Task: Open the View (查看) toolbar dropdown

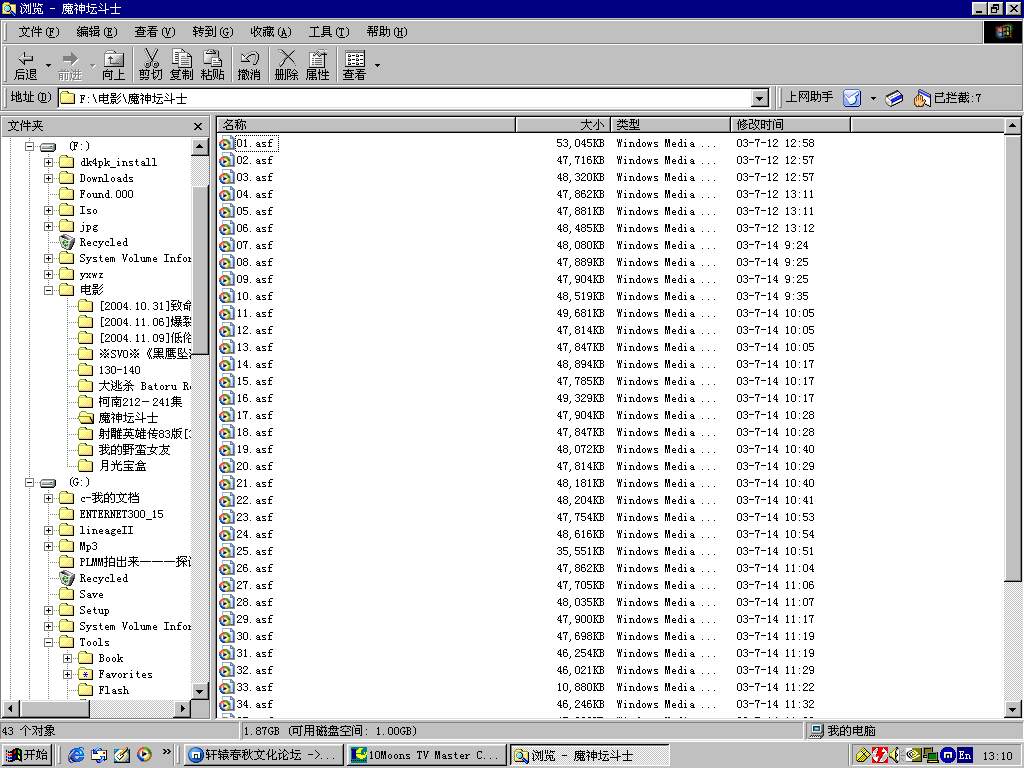Action: click(377, 65)
